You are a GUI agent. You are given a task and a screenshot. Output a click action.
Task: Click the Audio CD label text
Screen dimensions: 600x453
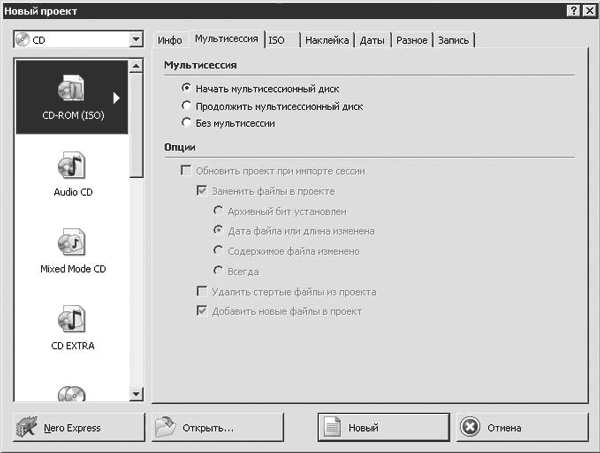click(x=73, y=192)
